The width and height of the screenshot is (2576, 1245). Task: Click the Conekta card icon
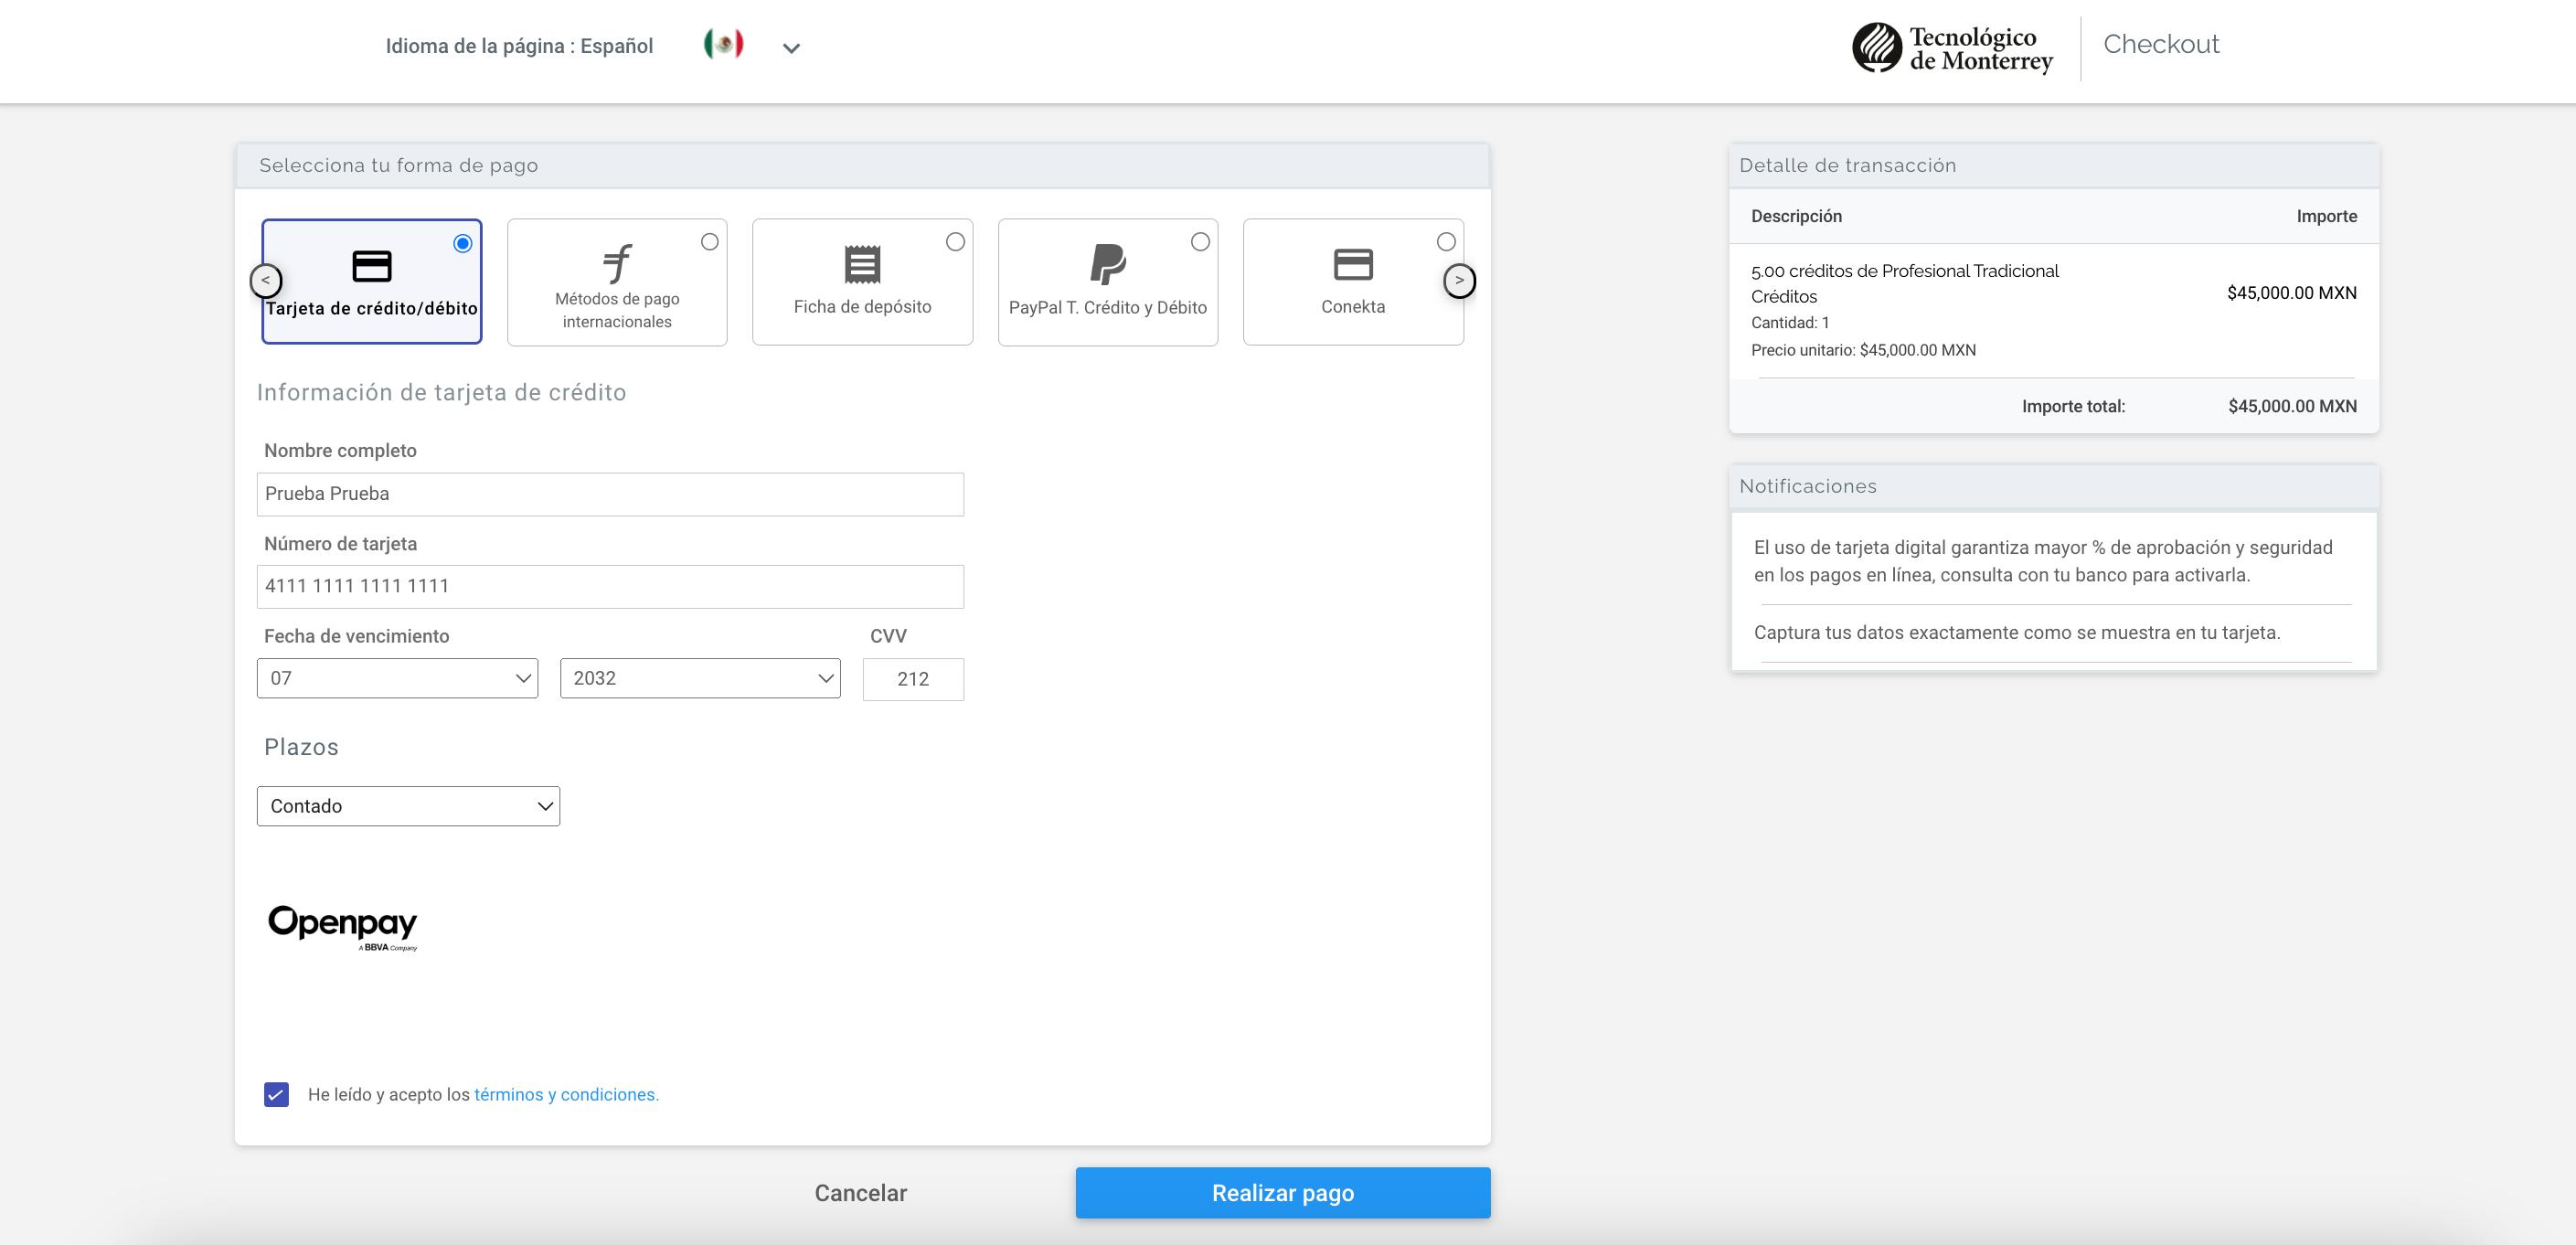tap(1353, 264)
